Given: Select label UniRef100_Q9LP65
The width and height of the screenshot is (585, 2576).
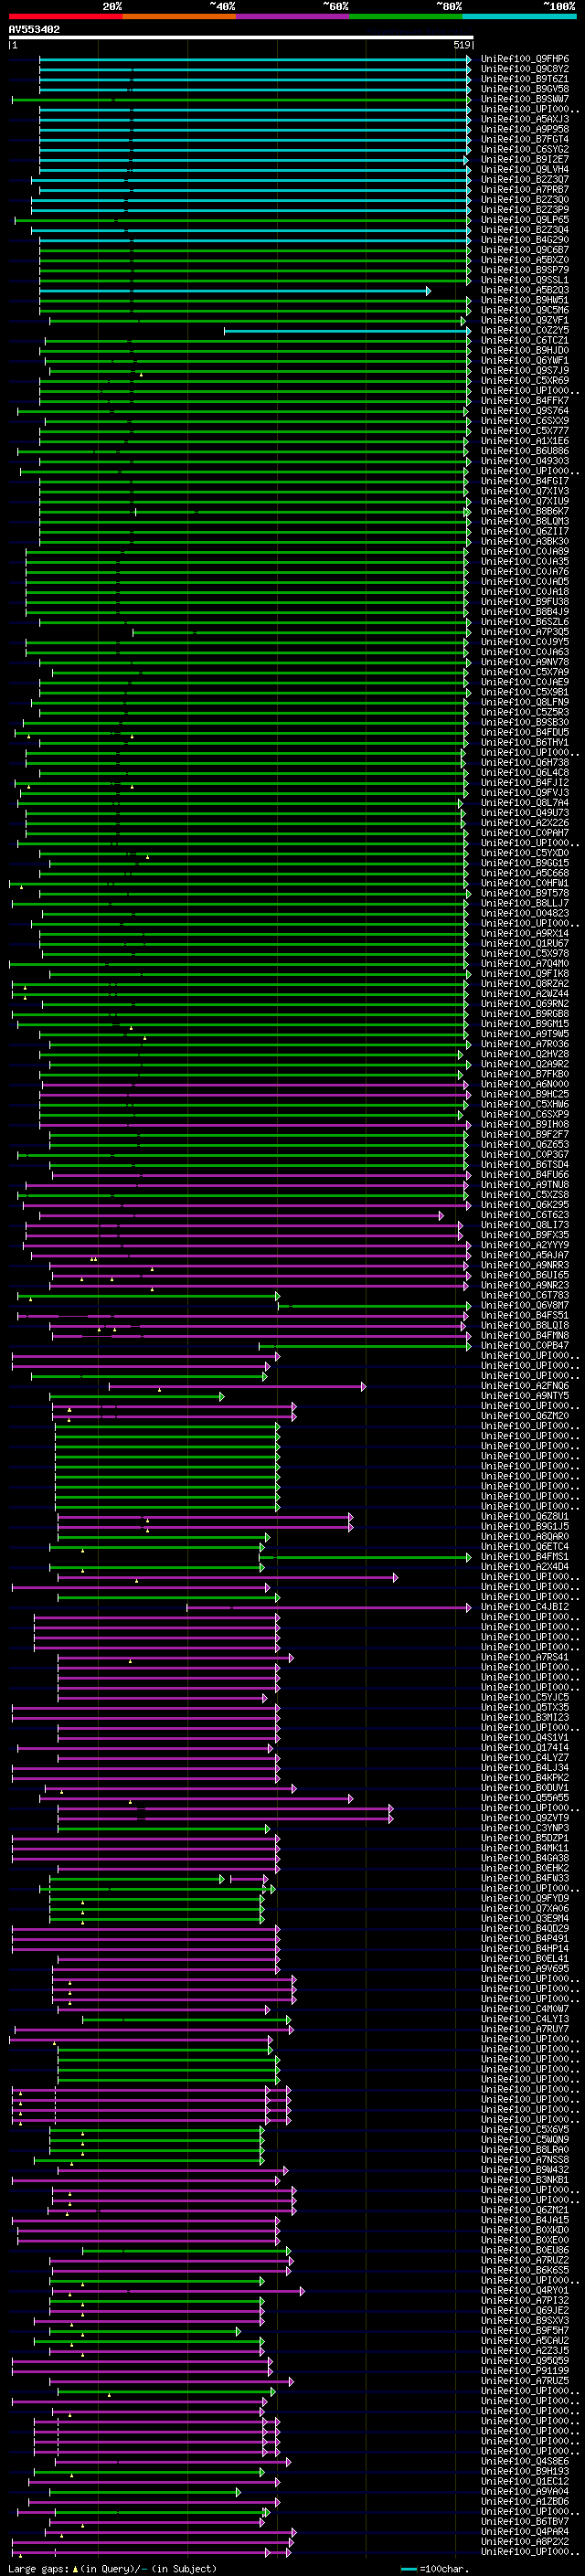Looking at the screenshot, I should [x=524, y=220].
